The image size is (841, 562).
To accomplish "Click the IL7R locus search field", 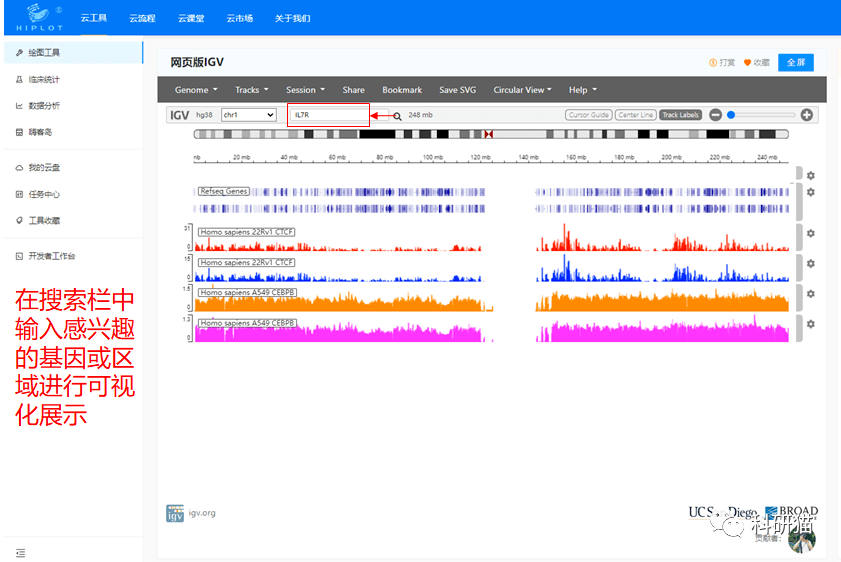I will [328, 115].
